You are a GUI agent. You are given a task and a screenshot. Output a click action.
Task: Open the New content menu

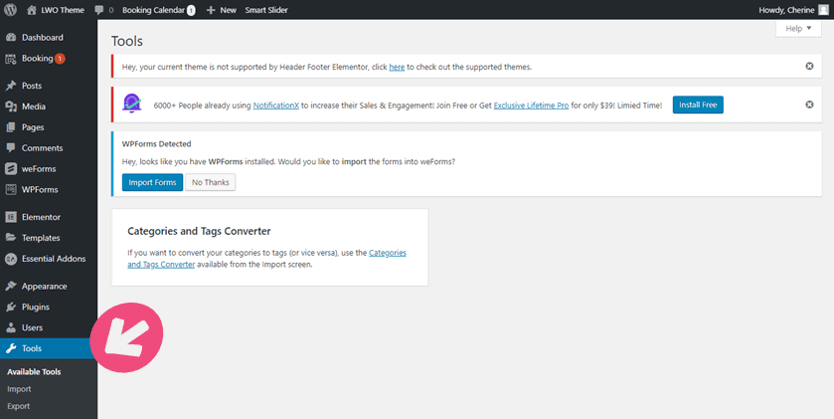221,10
